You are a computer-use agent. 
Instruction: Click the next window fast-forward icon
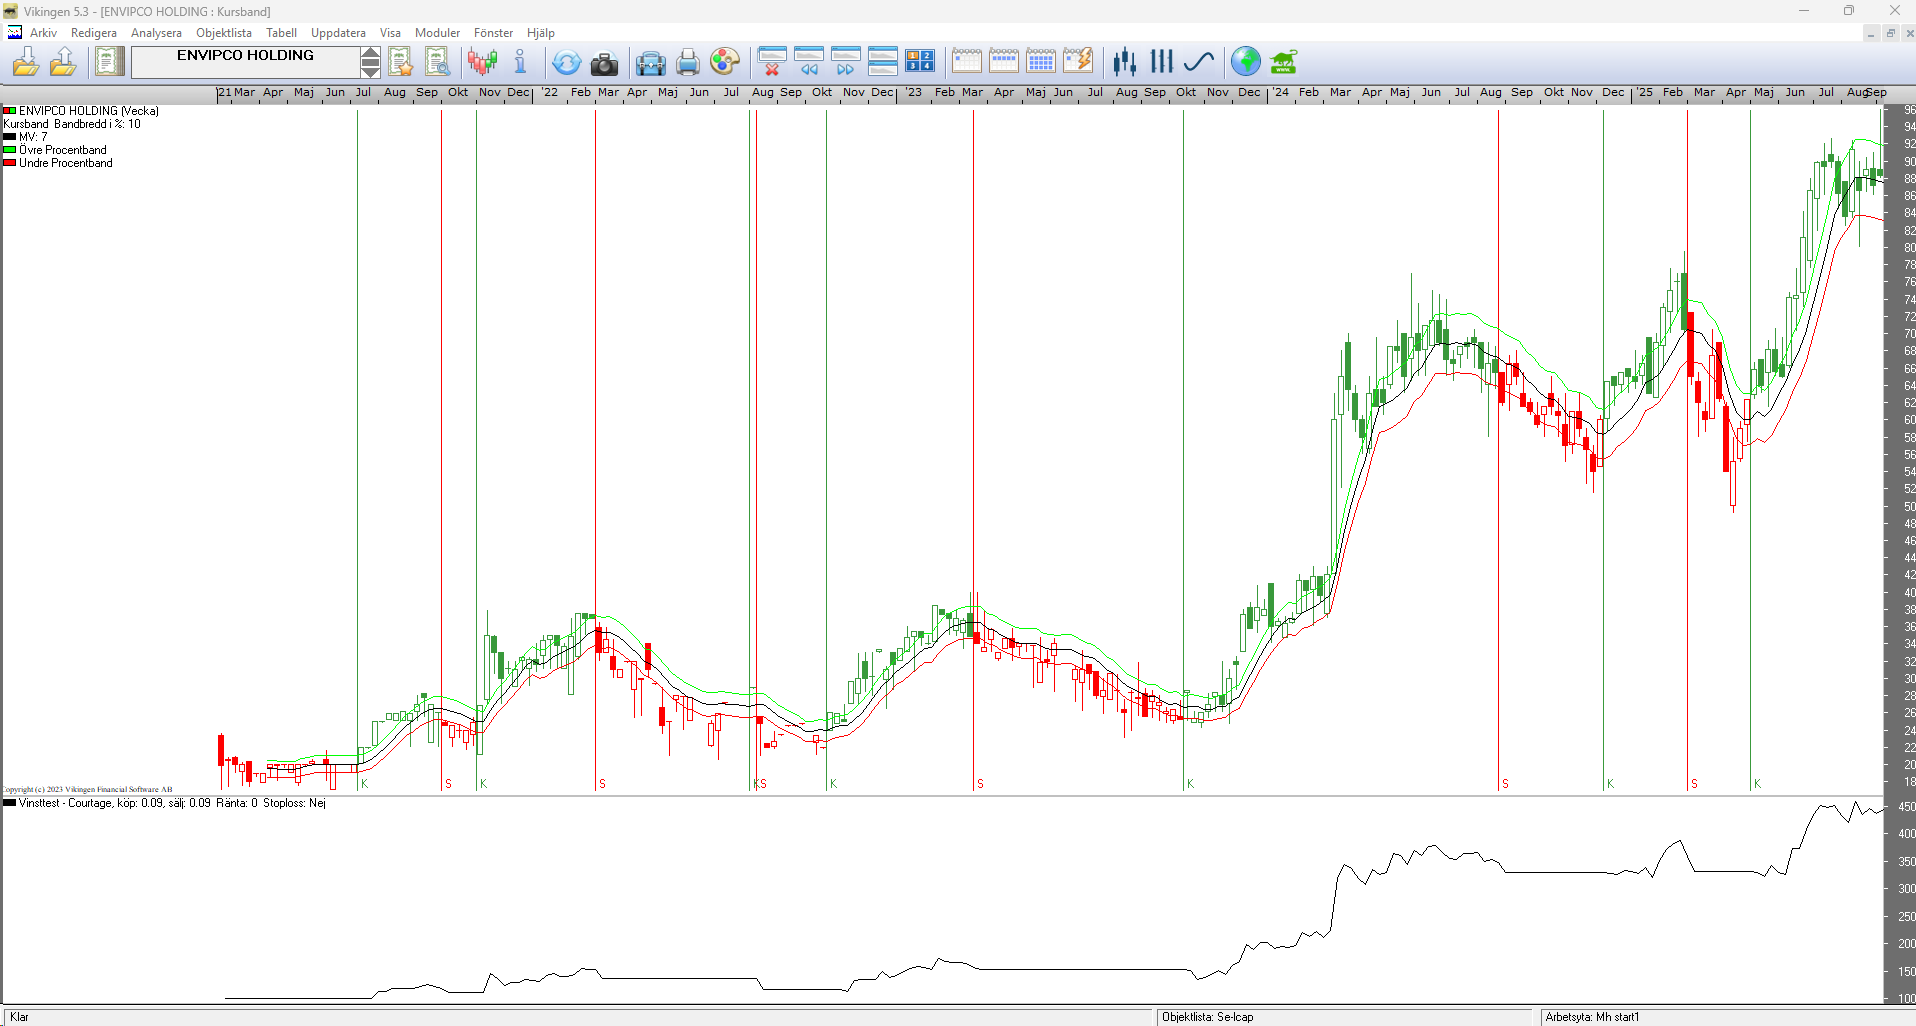tap(845, 62)
